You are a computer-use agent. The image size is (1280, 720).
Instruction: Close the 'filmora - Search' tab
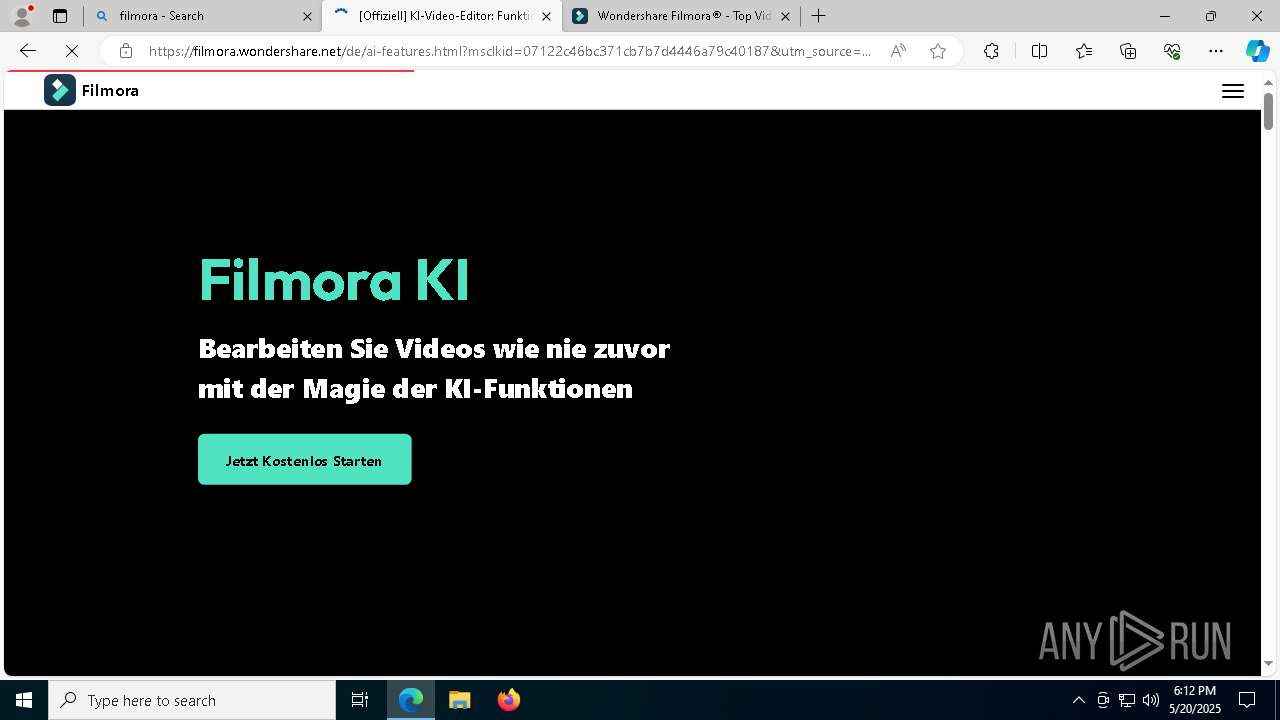(x=307, y=16)
